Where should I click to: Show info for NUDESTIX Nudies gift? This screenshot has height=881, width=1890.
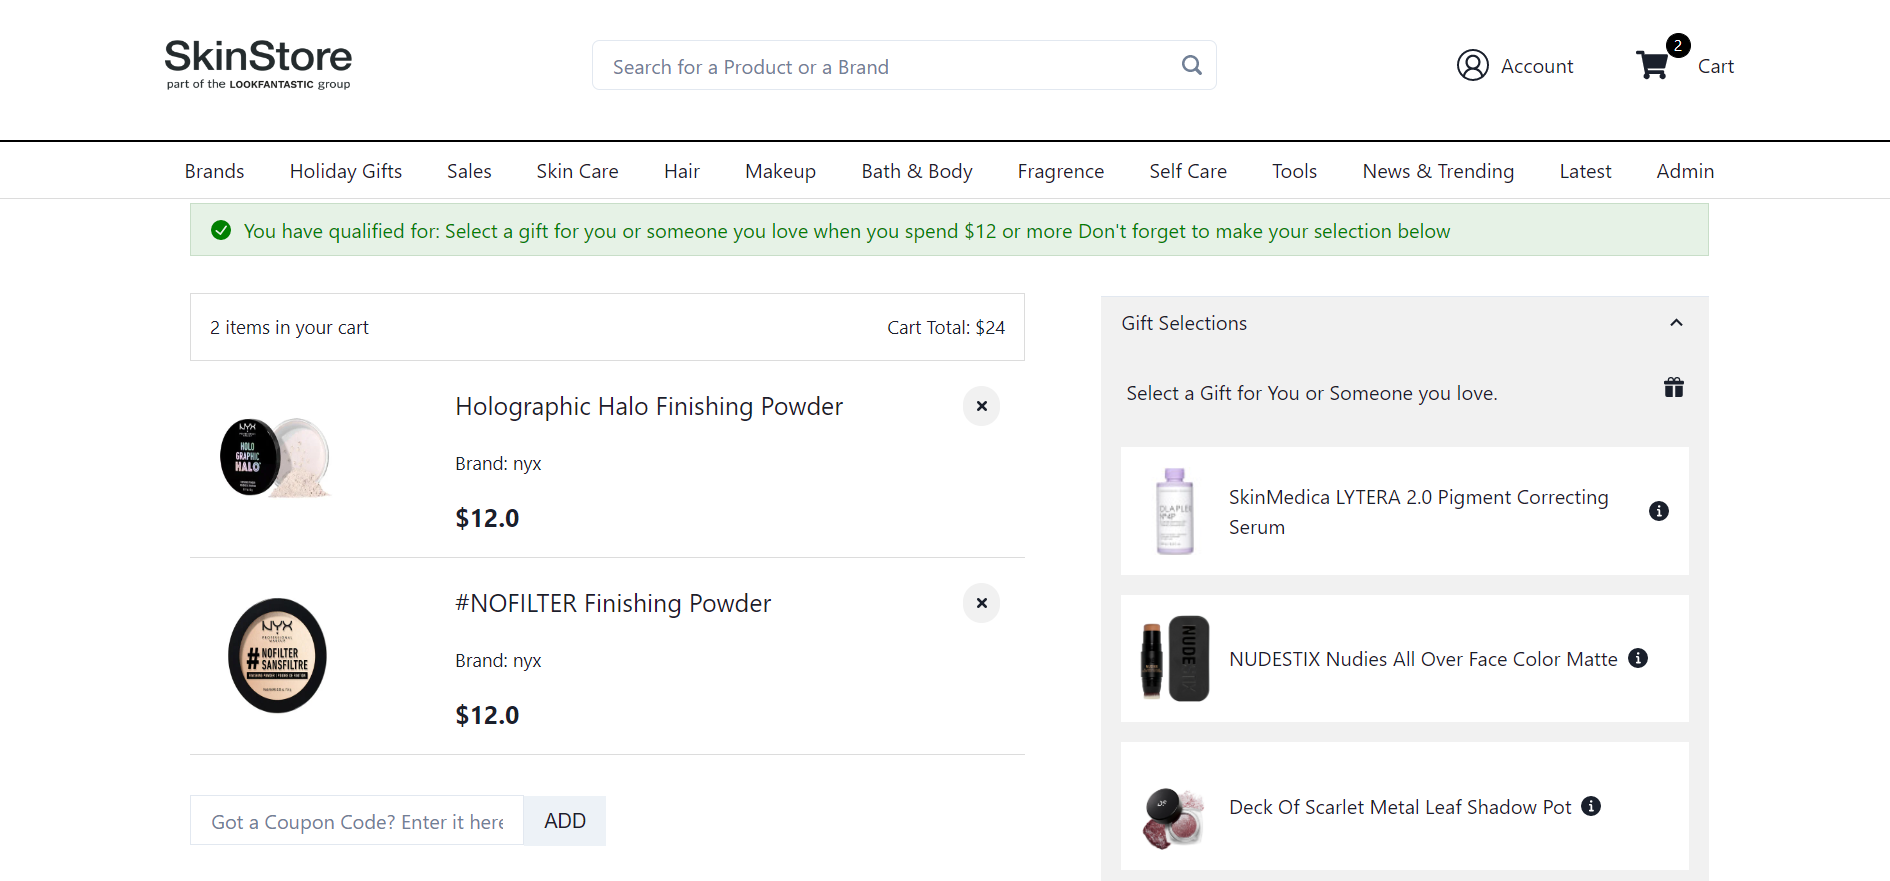coord(1638,658)
